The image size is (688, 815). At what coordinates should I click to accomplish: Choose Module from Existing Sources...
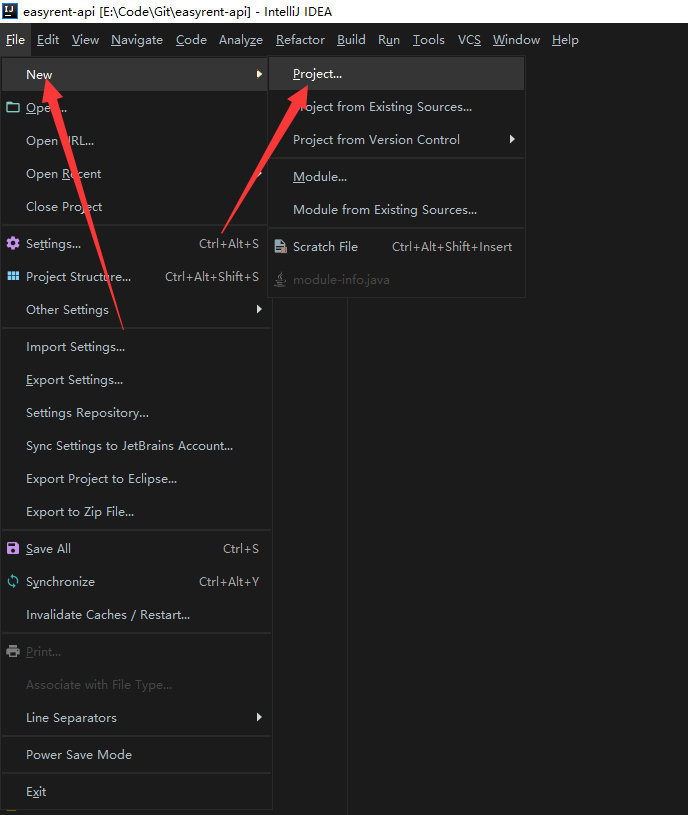(x=396, y=209)
